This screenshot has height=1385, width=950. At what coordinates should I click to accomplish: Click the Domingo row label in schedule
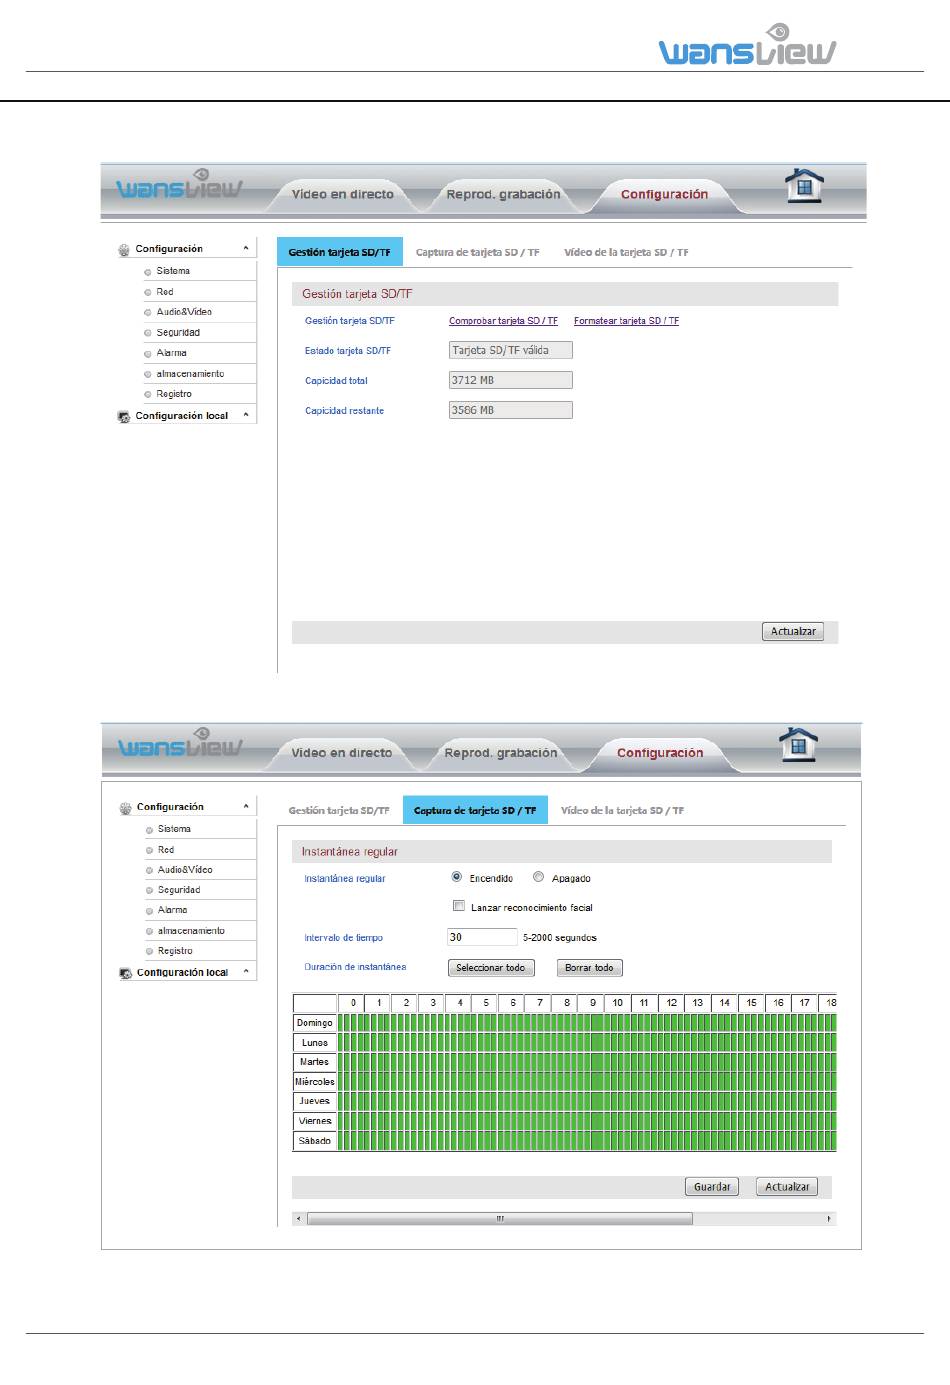point(314,1023)
